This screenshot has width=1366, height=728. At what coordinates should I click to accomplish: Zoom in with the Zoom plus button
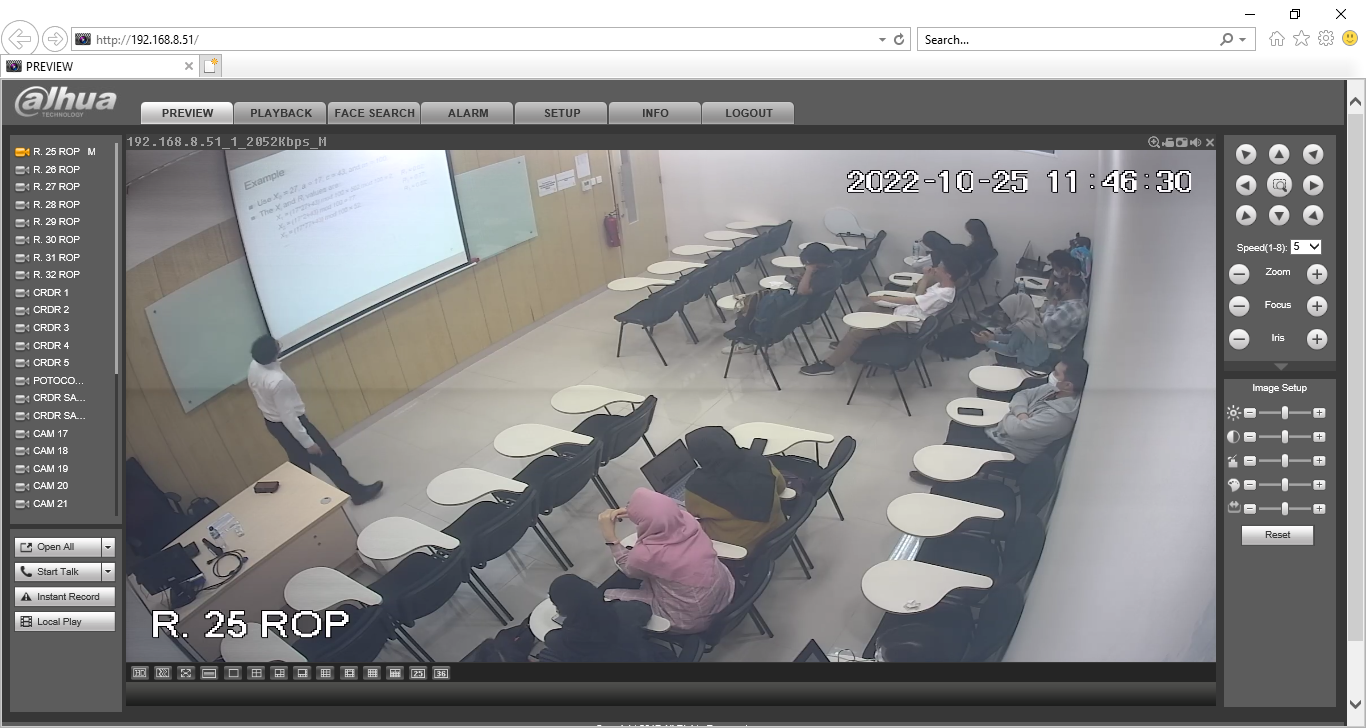pyautogui.click(x=1317, y=274)
